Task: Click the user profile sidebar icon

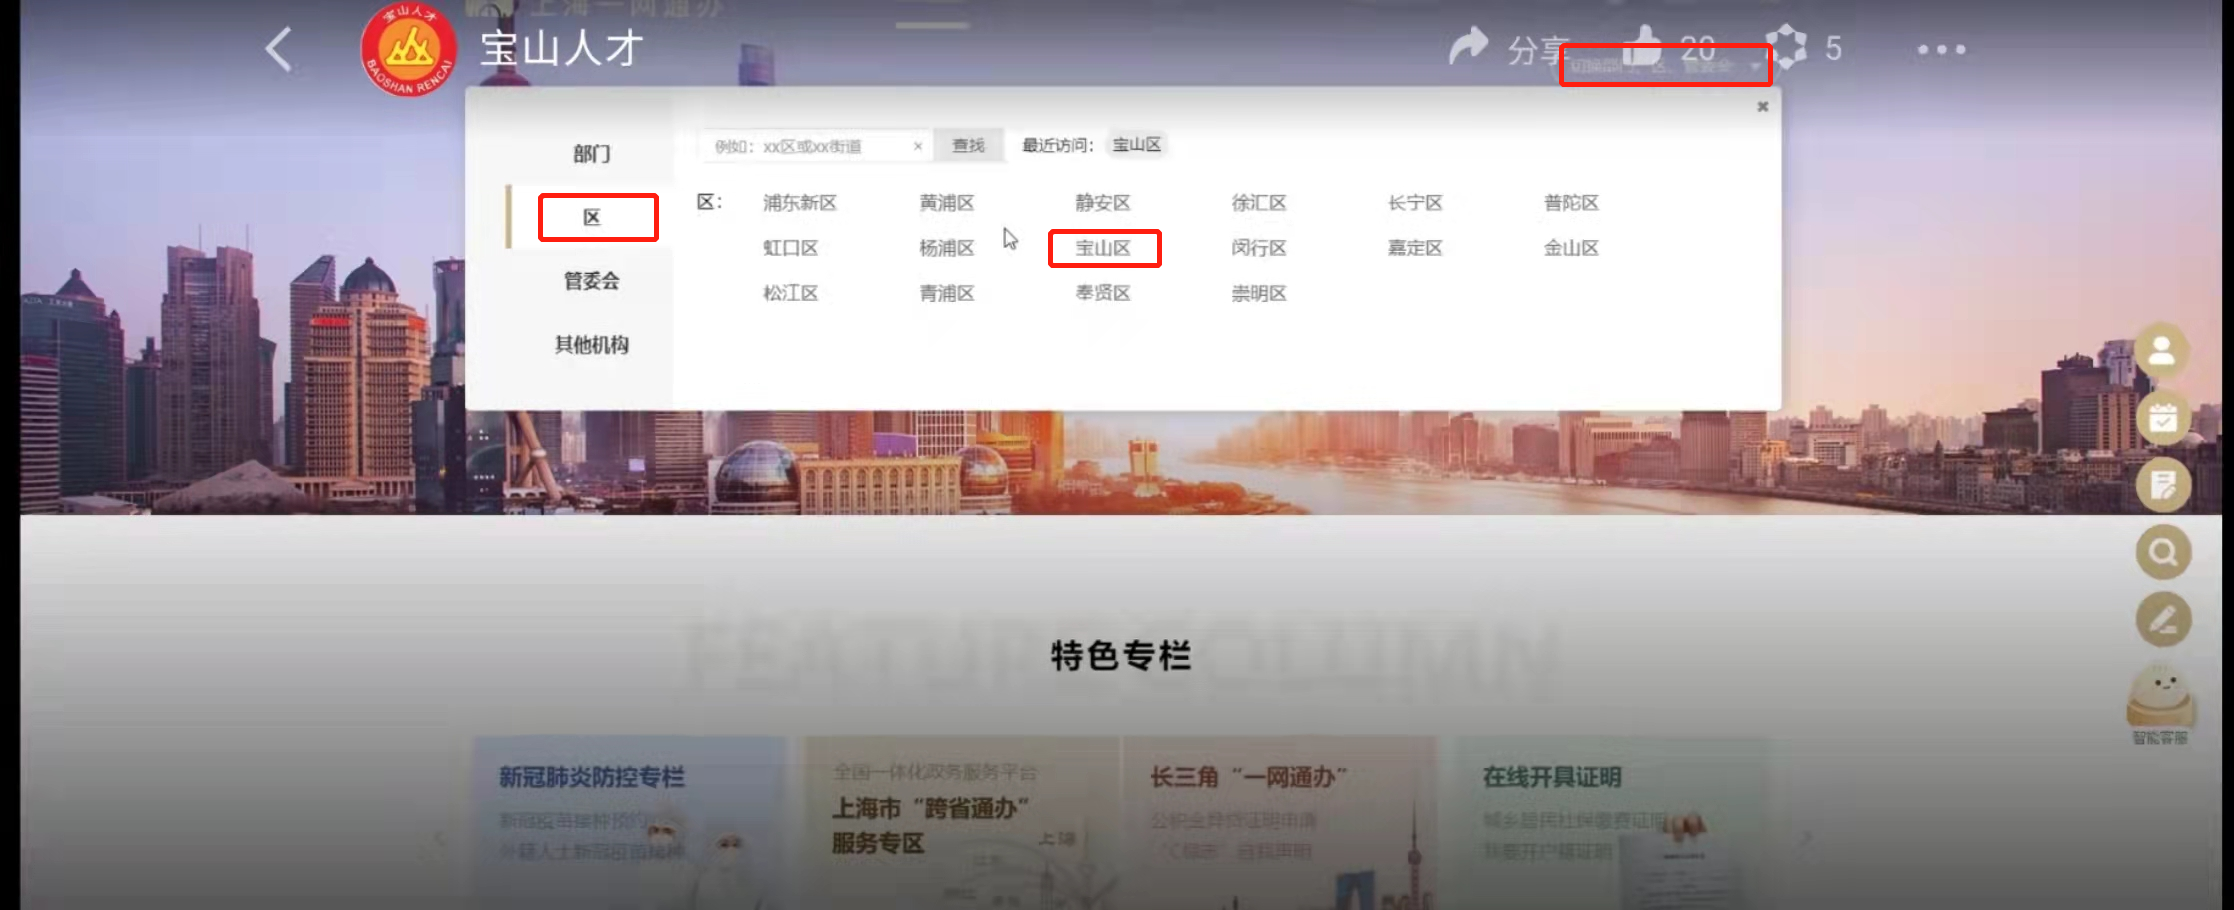Action: tap(2162, 351)
